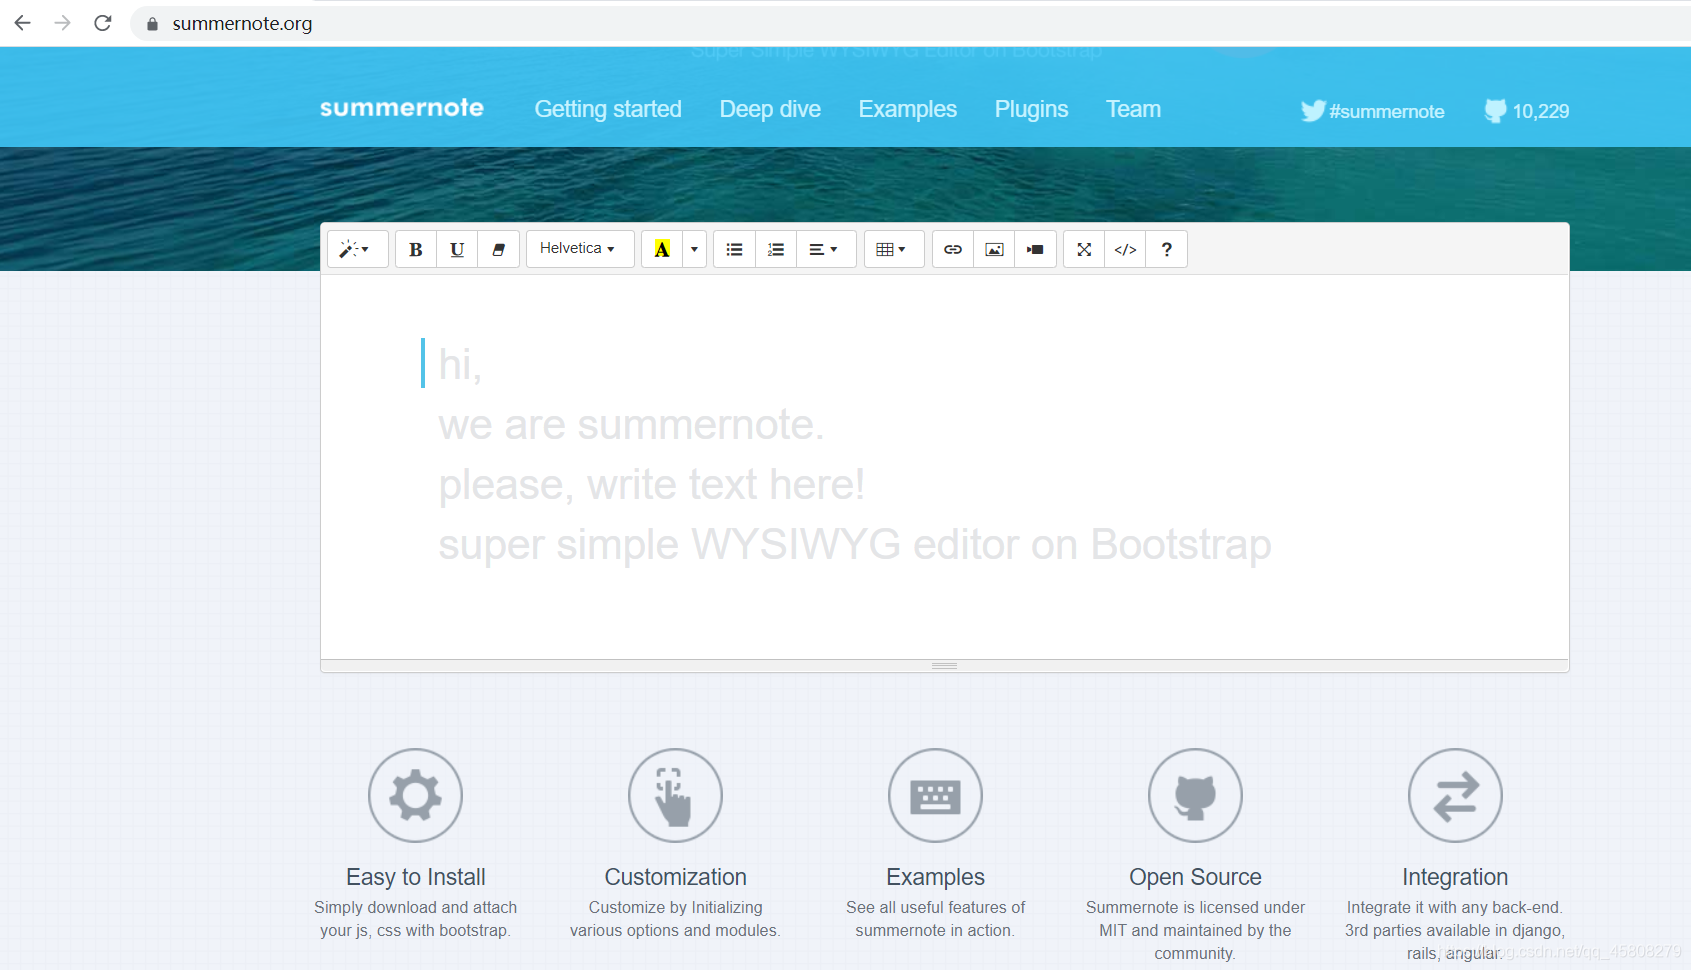
Task: Open the magic wand style dropdown
Action: 357,250
